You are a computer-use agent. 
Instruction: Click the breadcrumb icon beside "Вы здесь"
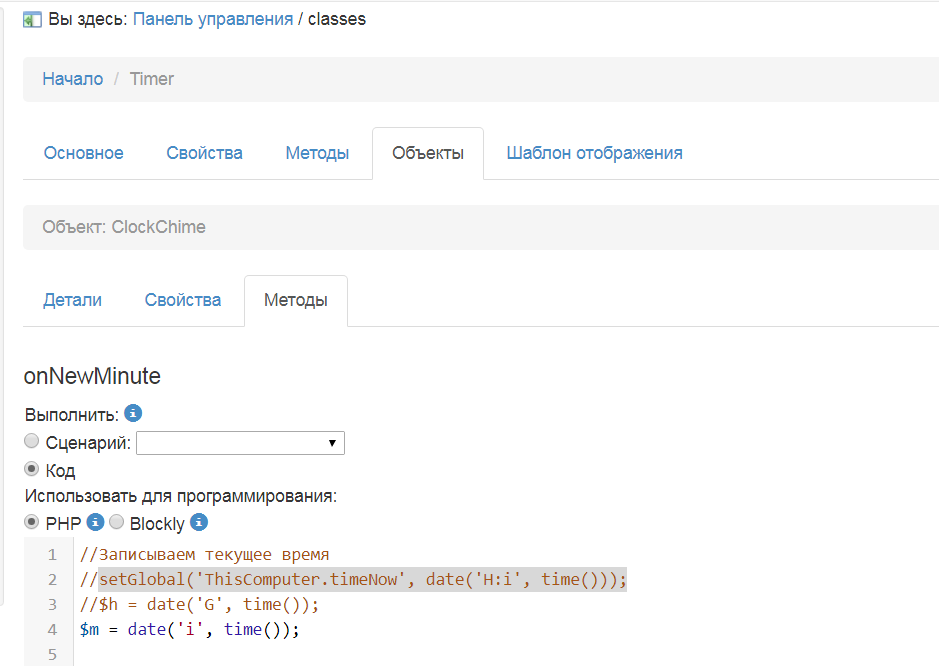pyautogui.click(x=32, y=19)
